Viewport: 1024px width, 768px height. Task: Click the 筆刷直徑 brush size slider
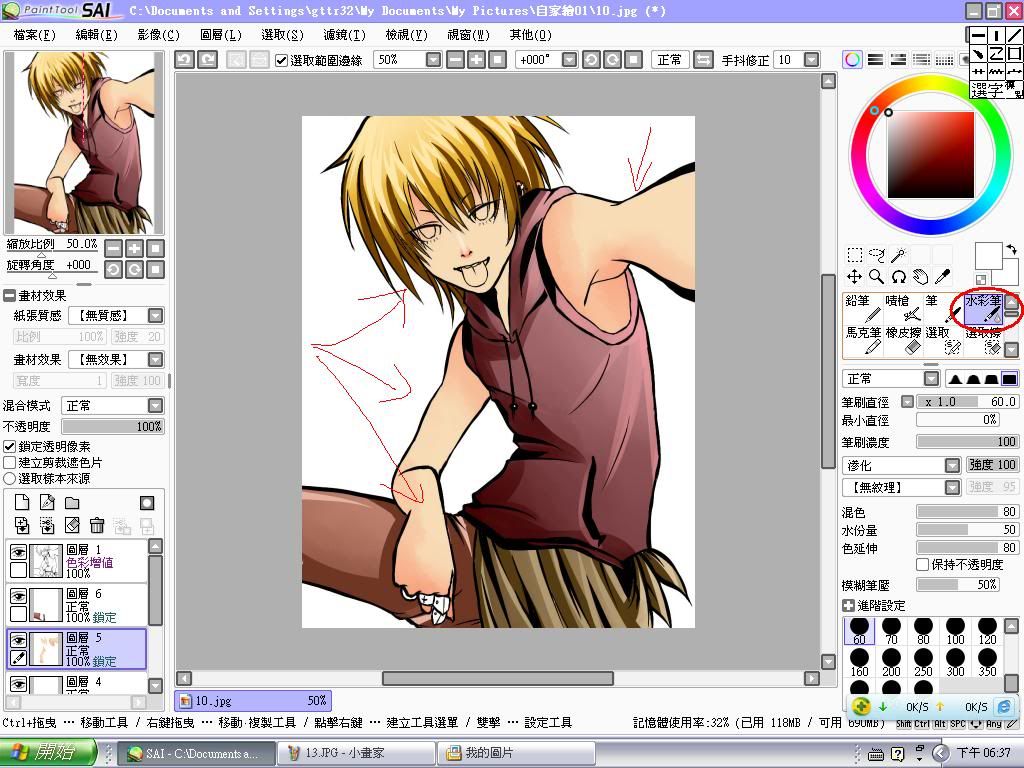(967, 402)
